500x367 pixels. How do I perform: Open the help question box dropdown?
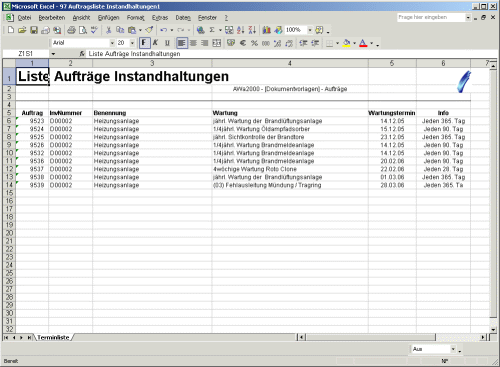[468, 17]
